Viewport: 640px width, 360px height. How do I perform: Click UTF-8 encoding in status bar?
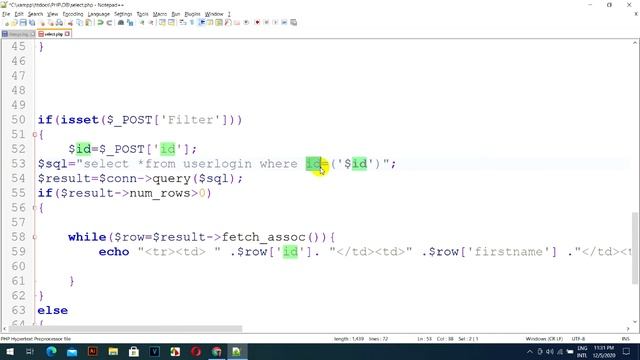578,339
